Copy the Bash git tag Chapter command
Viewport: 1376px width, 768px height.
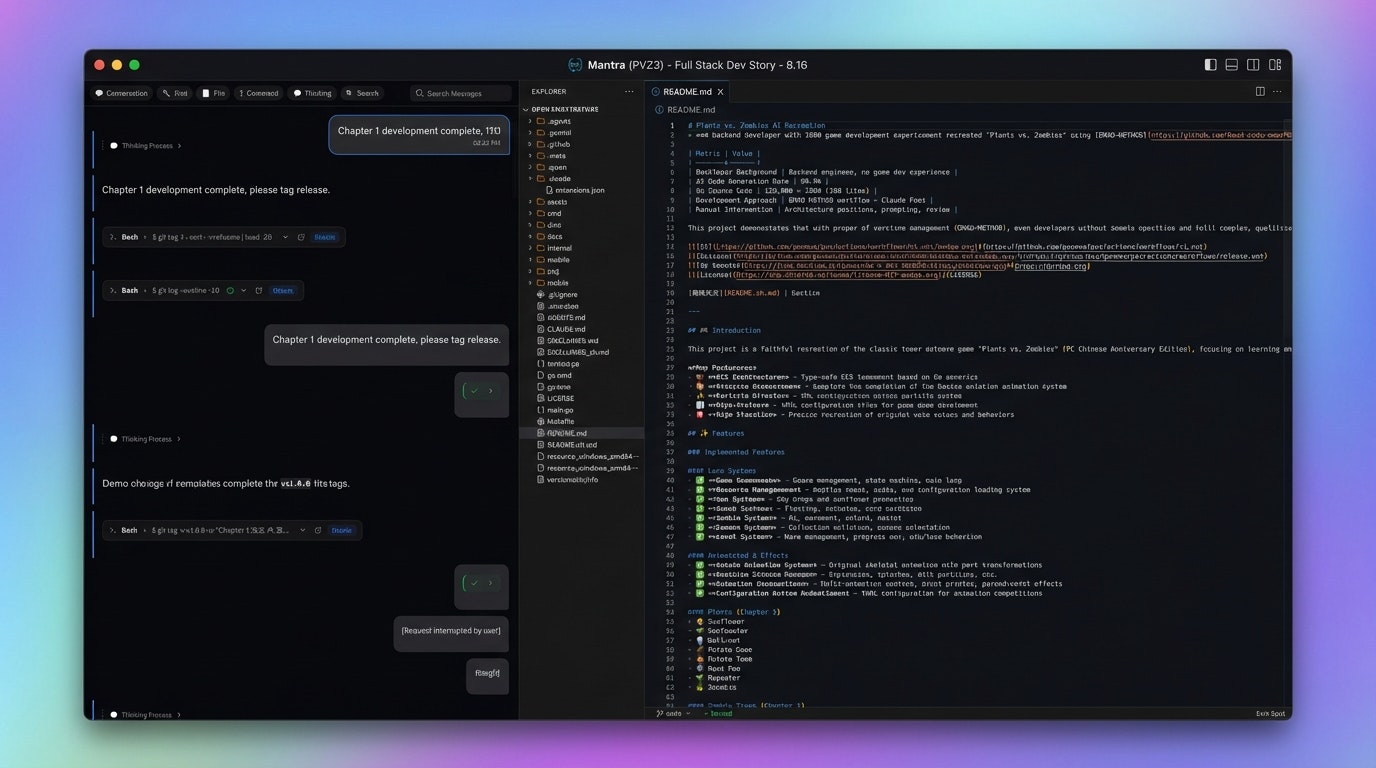click(318, 530)
